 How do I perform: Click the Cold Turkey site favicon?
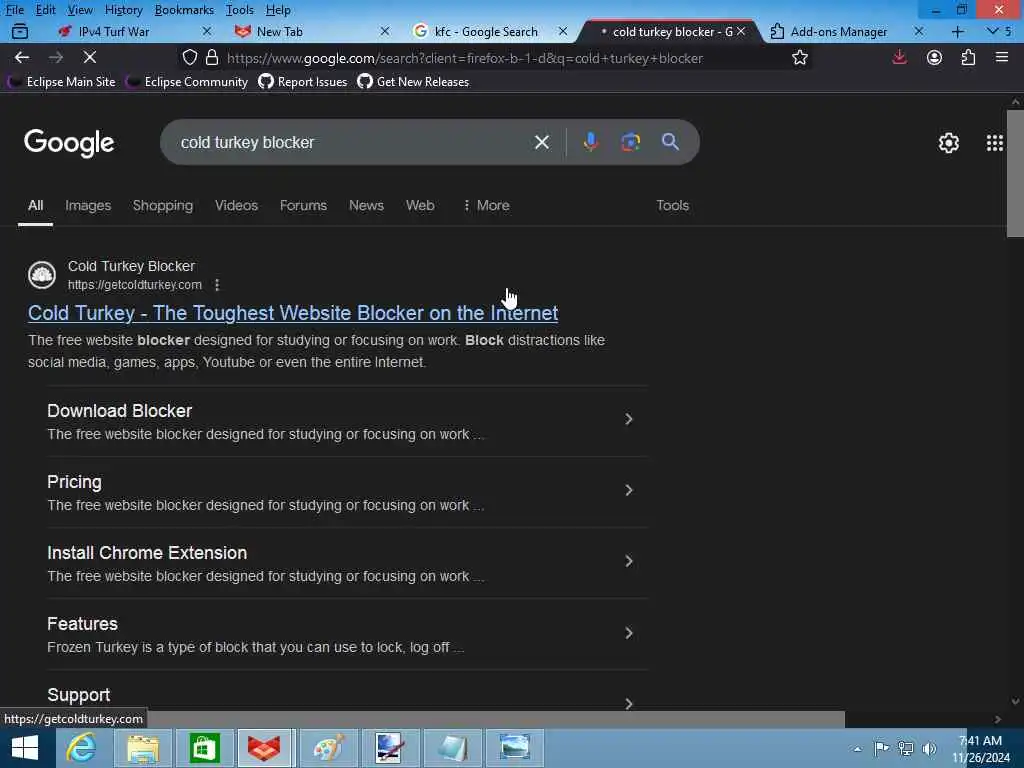pos(42,275)
